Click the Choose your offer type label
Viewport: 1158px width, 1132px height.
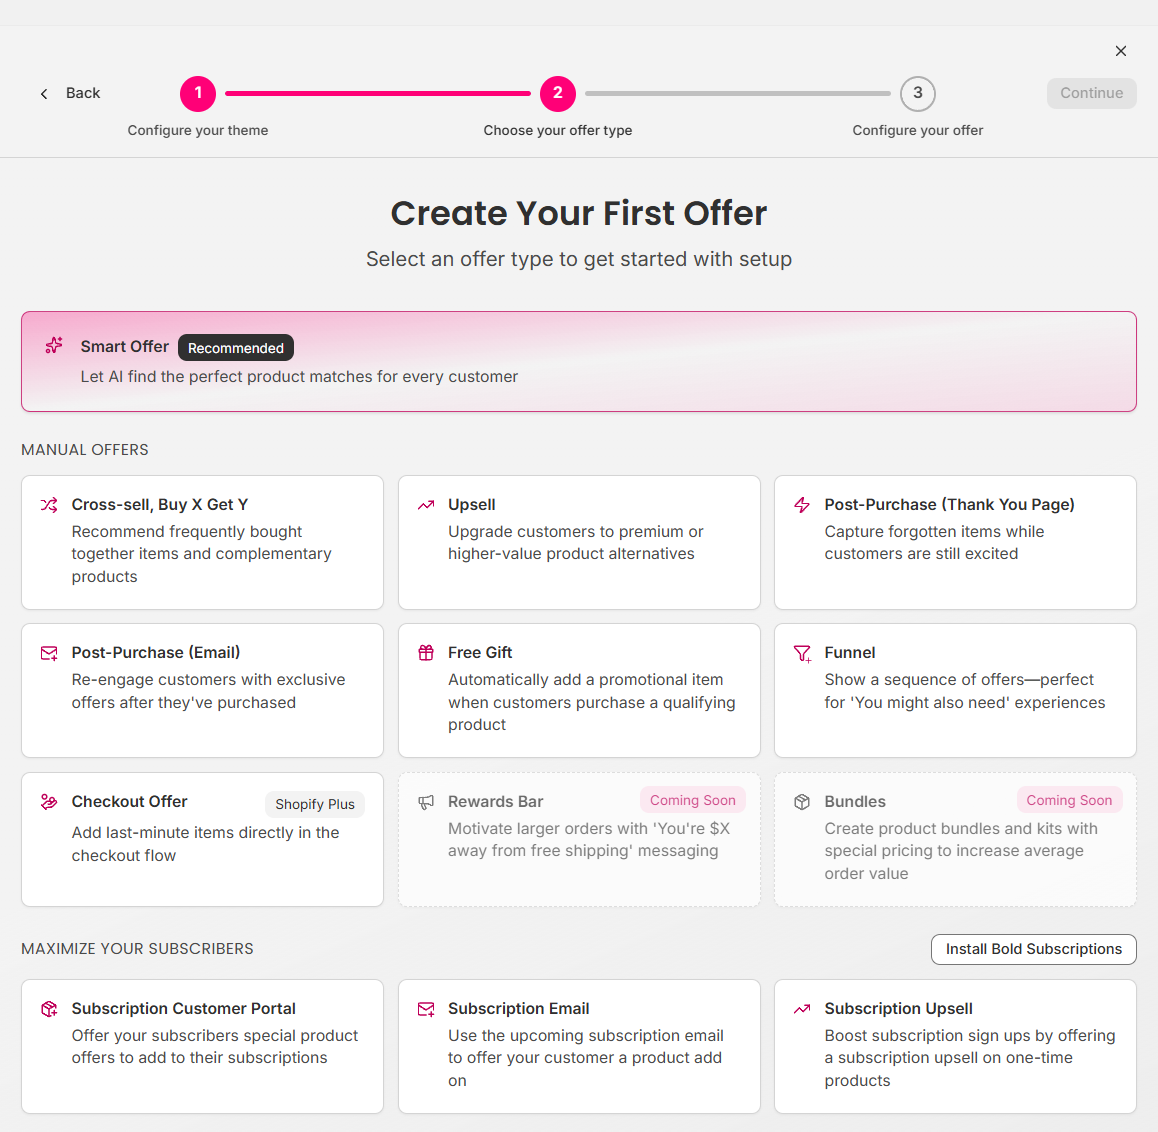coord(558,130)
